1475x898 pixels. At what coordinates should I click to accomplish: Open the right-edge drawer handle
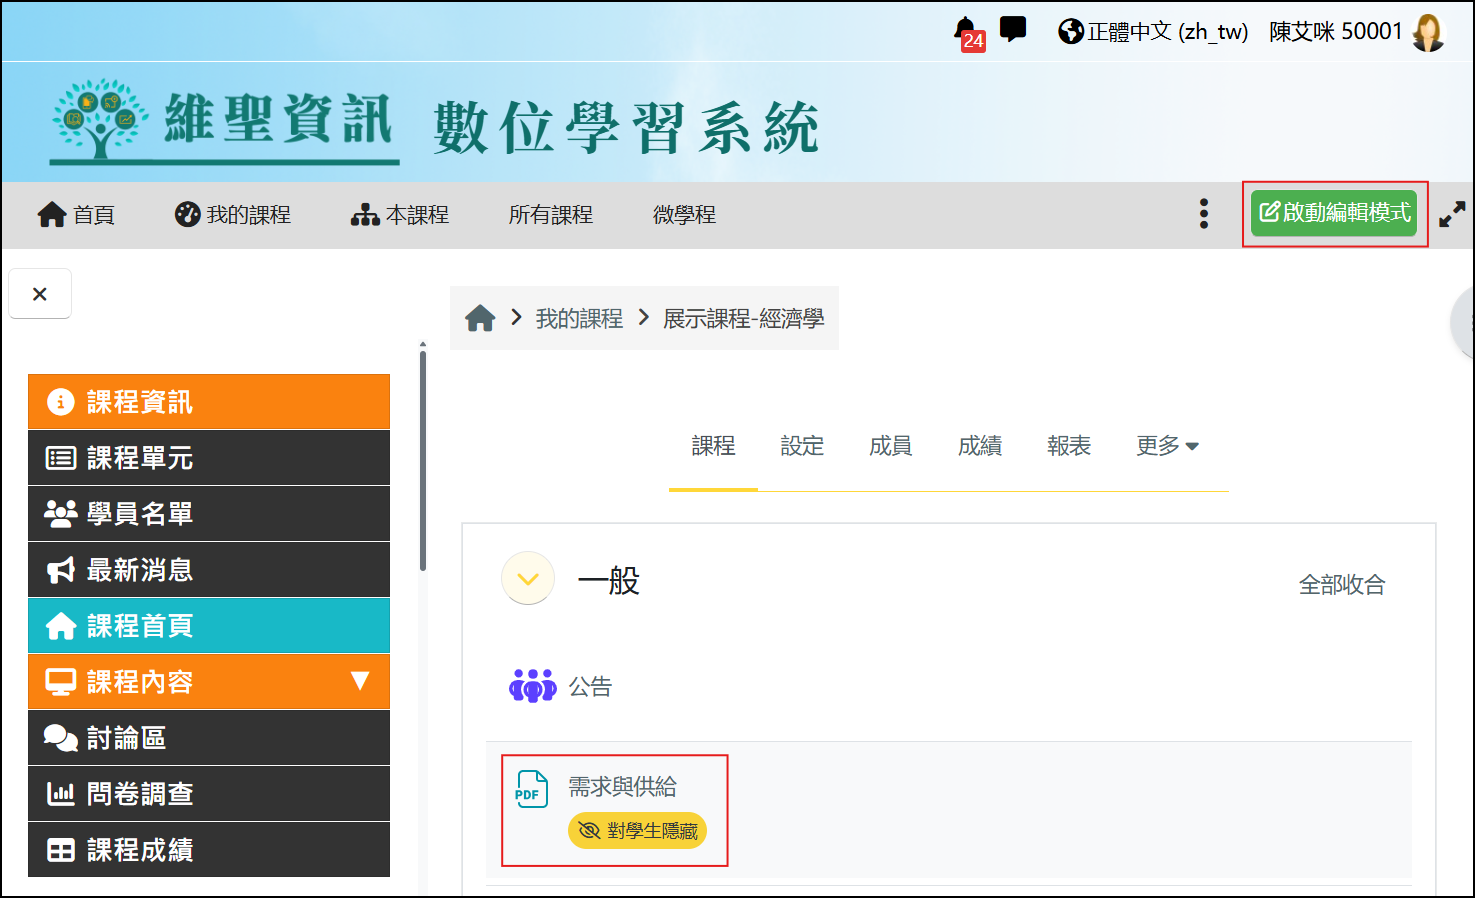click(x=1464, y=322)
